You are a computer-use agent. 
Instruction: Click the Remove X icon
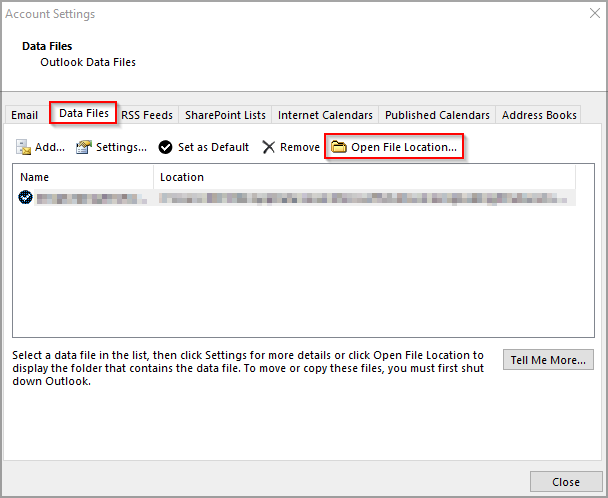tap(268, 147)
